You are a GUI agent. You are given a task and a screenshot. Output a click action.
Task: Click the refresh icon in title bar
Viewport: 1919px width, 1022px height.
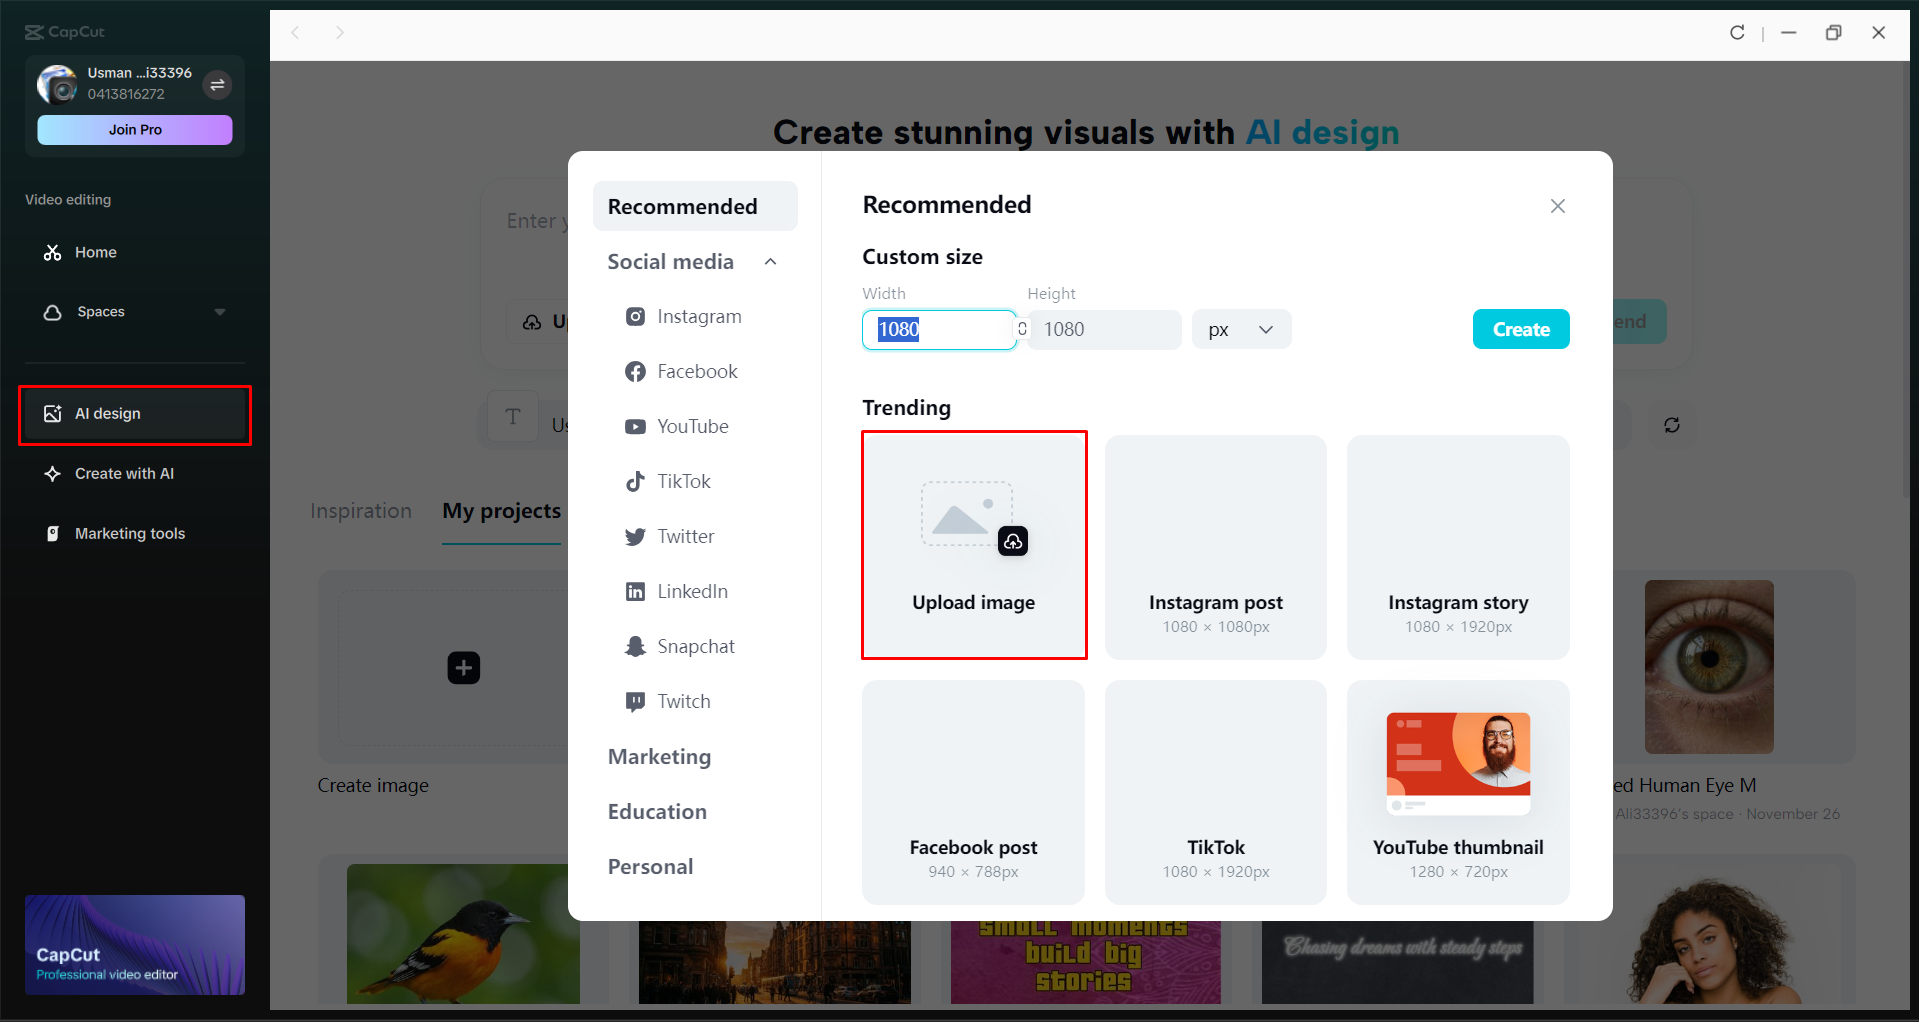(x=1737, y=33)
